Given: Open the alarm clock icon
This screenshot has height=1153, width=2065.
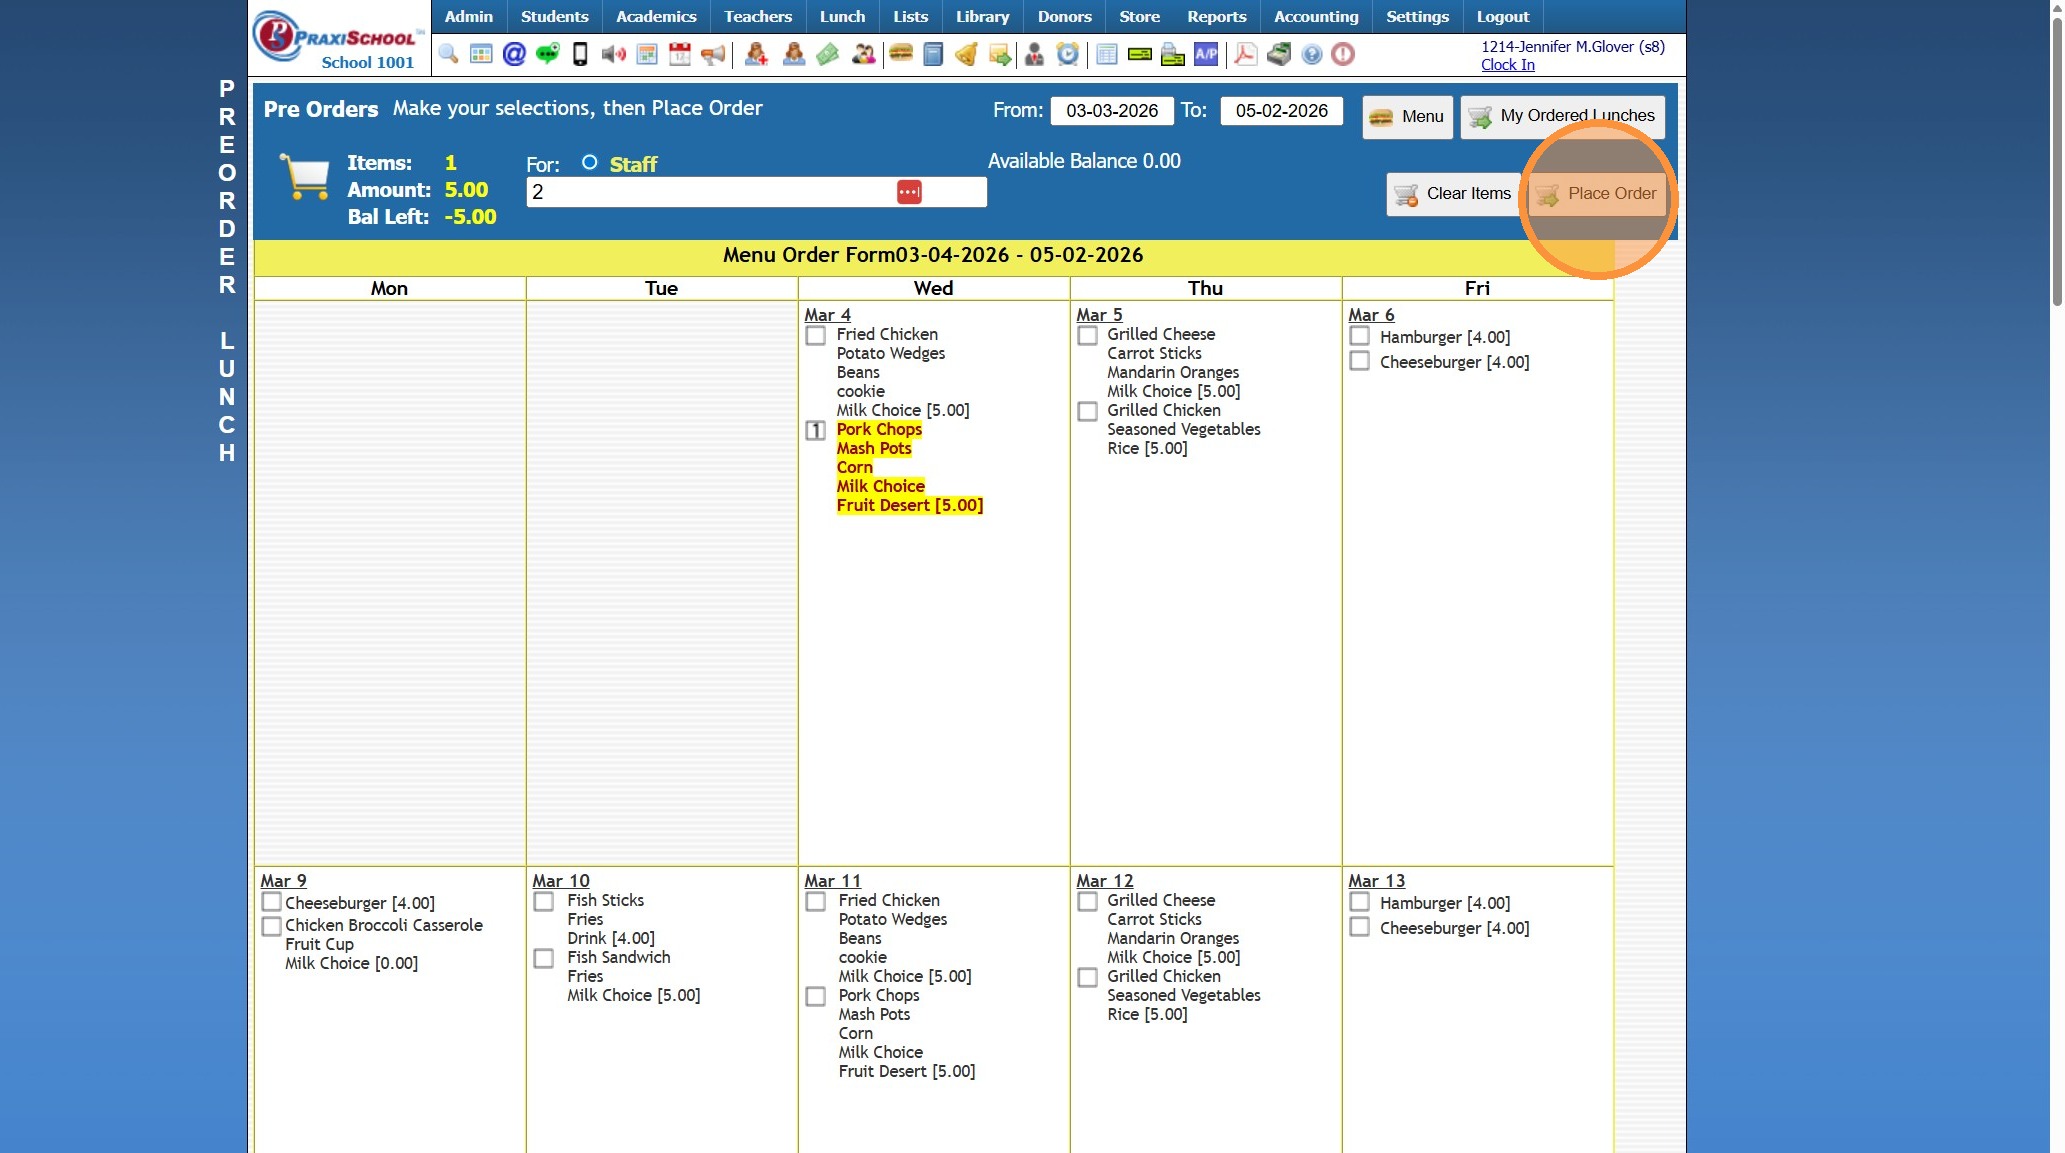Looking at the screenshot, I should 1068,54.
